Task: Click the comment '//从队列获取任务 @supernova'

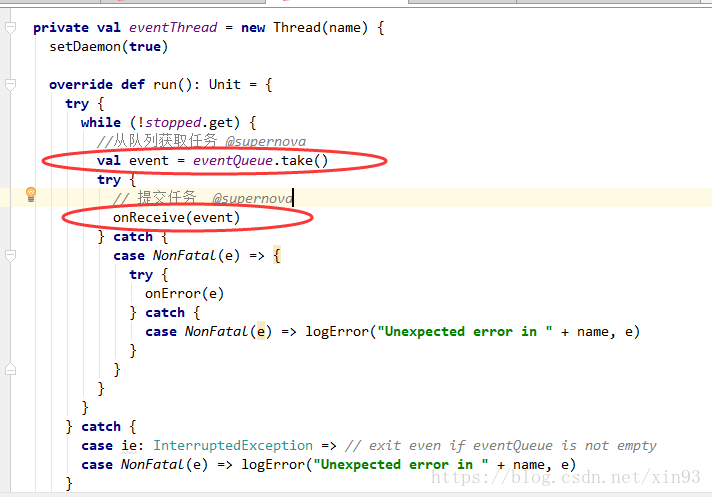Action: point(201,141)
